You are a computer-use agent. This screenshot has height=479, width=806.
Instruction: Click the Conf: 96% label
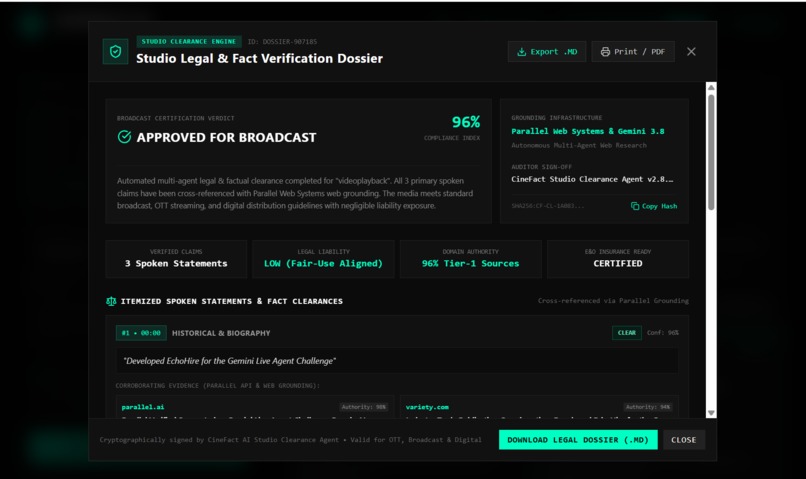(x=663, y=333)
